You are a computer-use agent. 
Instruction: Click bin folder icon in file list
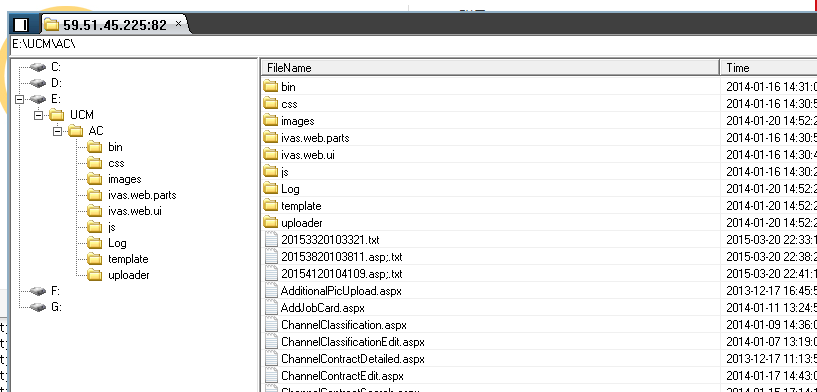click(x=270, y=87)
